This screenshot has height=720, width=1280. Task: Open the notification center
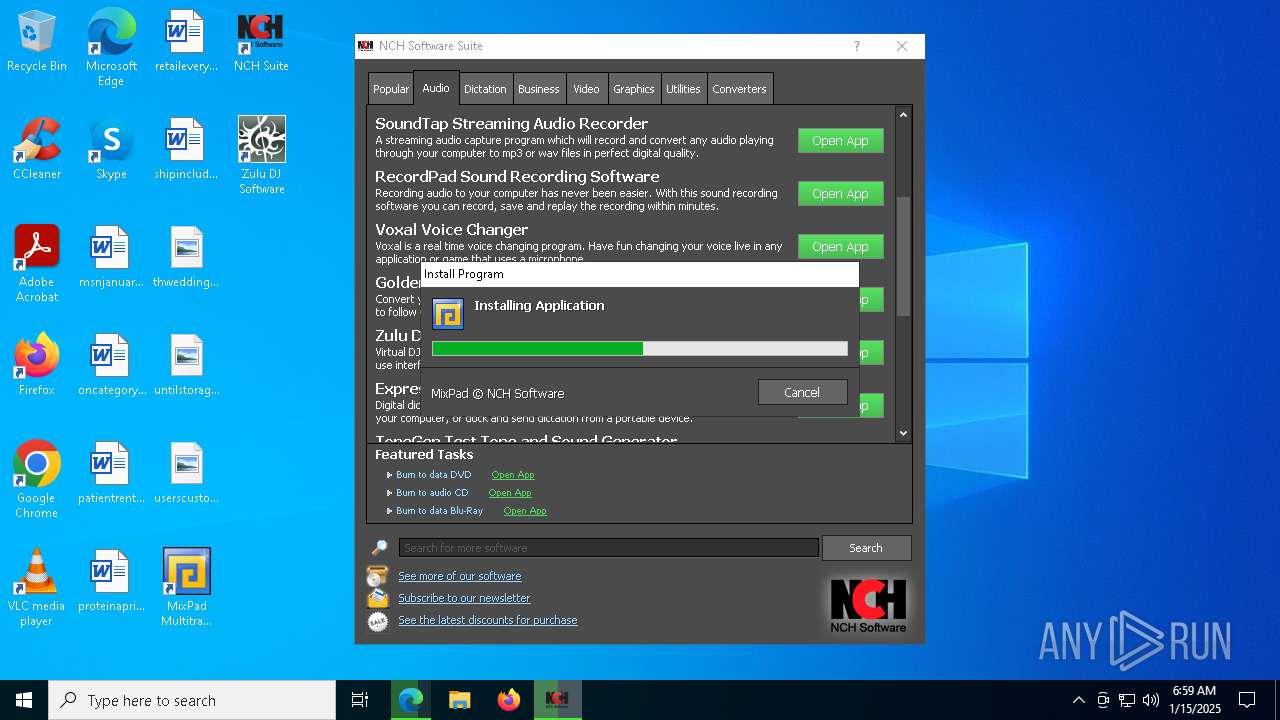[1247, 700]
